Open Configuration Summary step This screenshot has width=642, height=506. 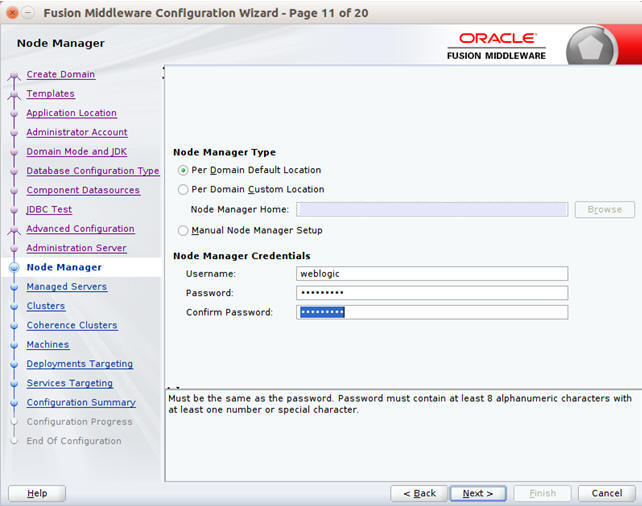click(x=81, y=402)
